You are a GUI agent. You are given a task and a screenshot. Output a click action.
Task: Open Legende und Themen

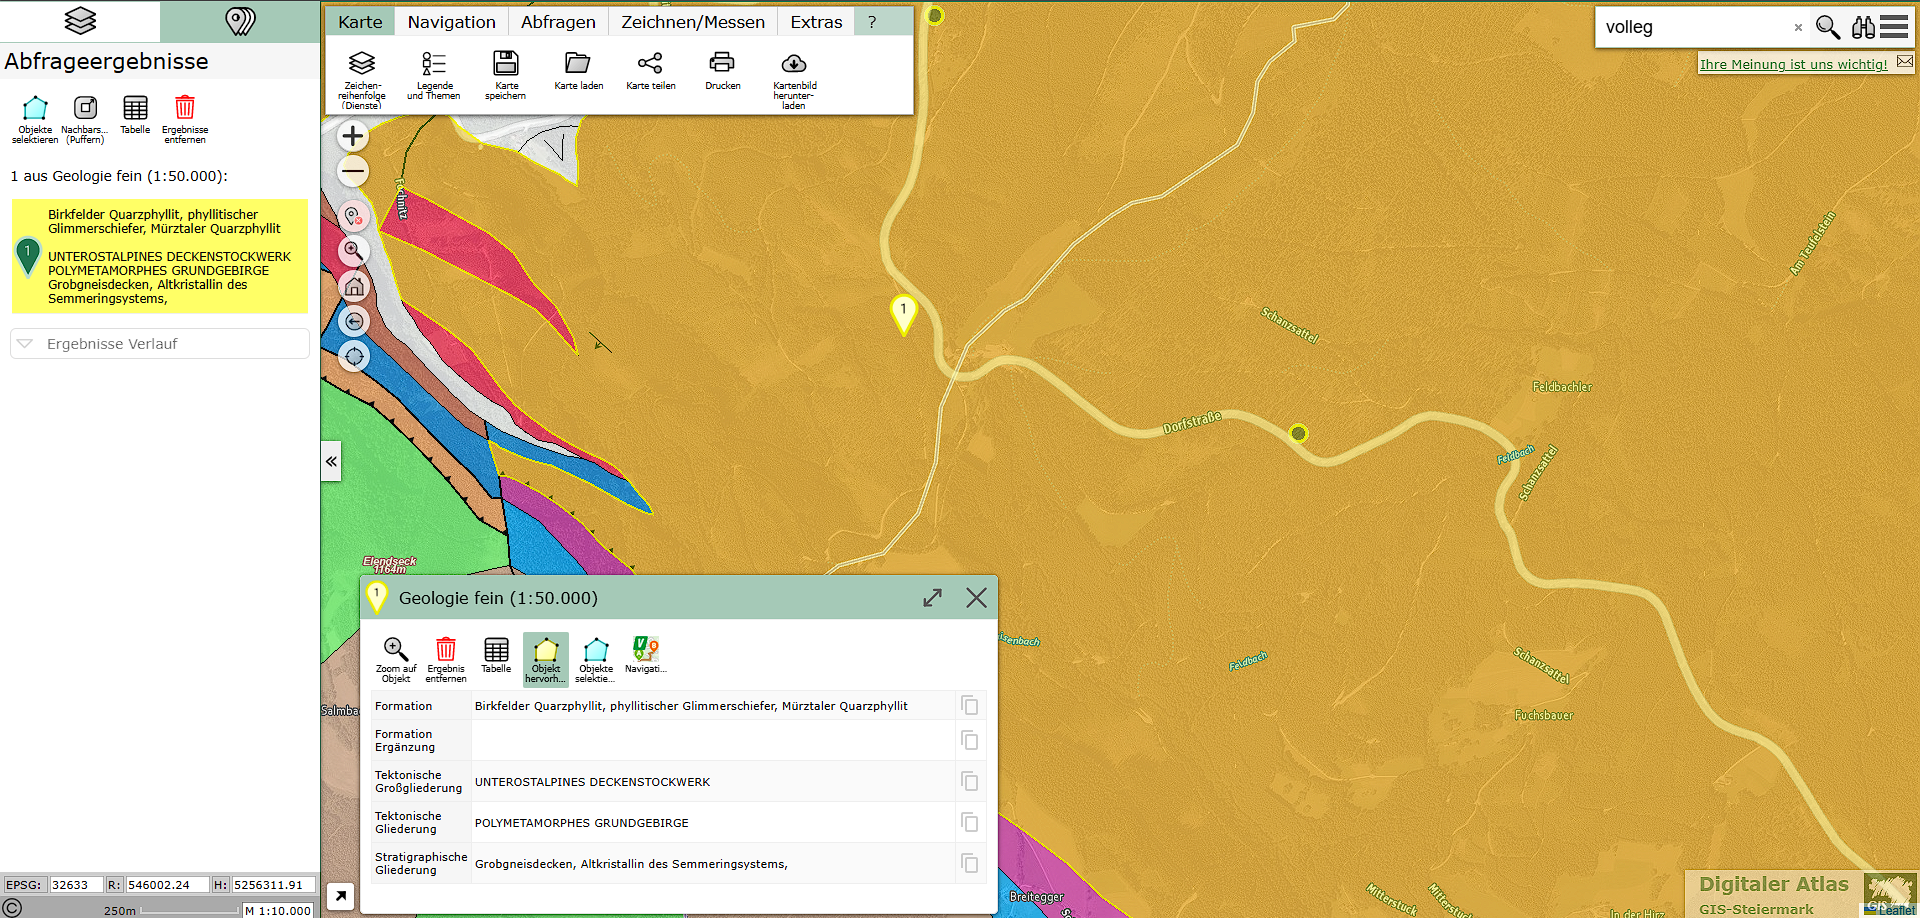pos(434,75)
